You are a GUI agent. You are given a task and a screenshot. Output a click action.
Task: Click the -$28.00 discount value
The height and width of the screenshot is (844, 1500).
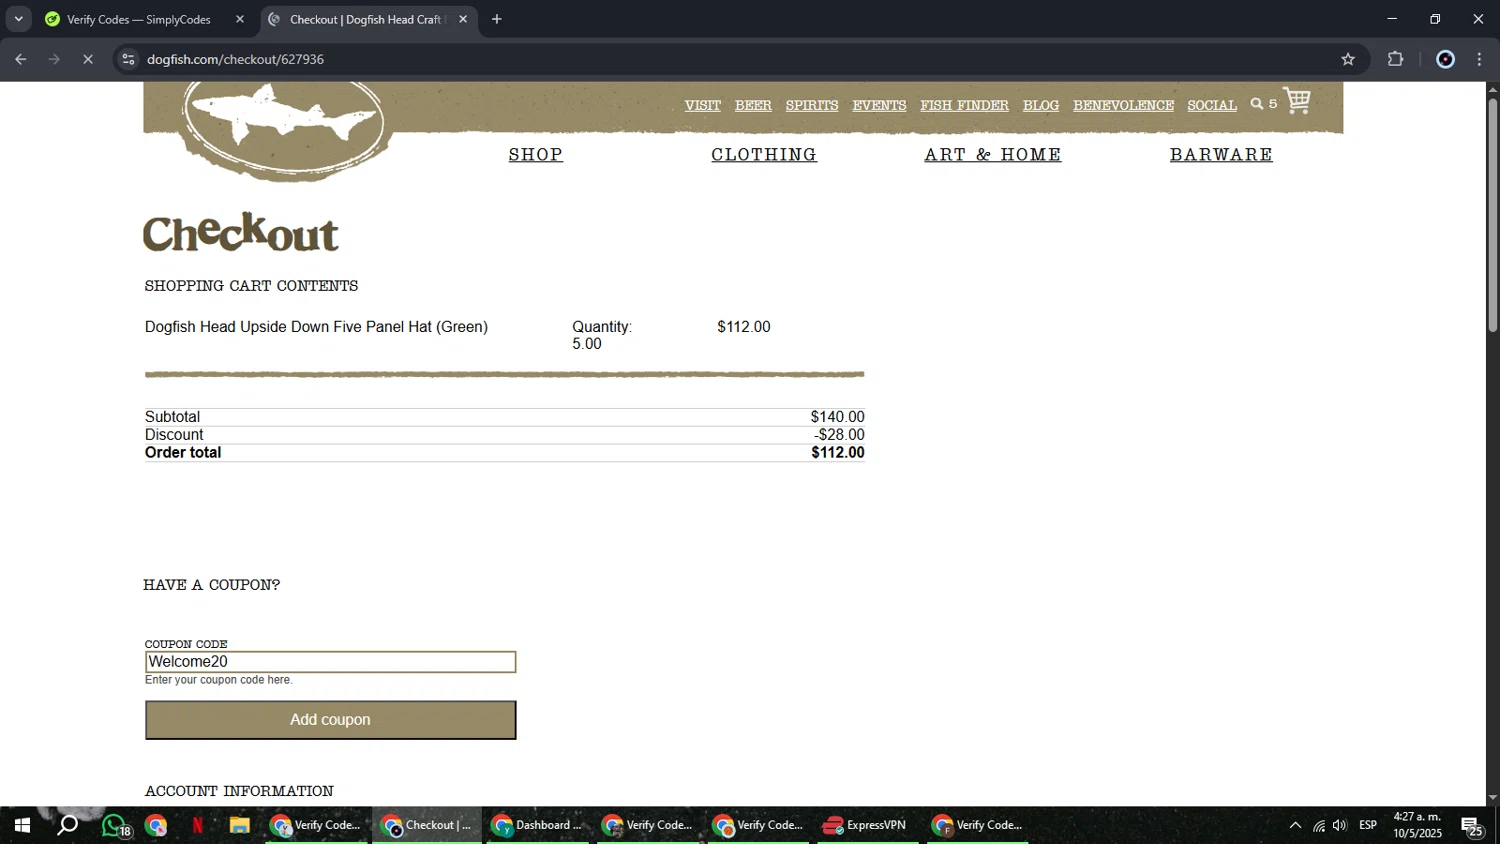839,435
